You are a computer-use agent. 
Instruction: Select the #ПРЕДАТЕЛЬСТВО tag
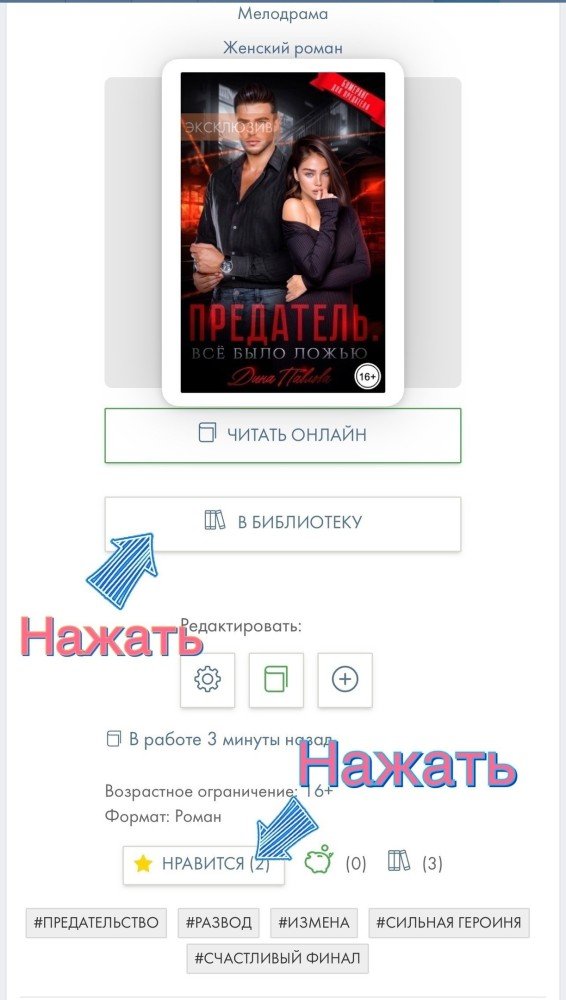pyautogui.click(x=96, y=923)
